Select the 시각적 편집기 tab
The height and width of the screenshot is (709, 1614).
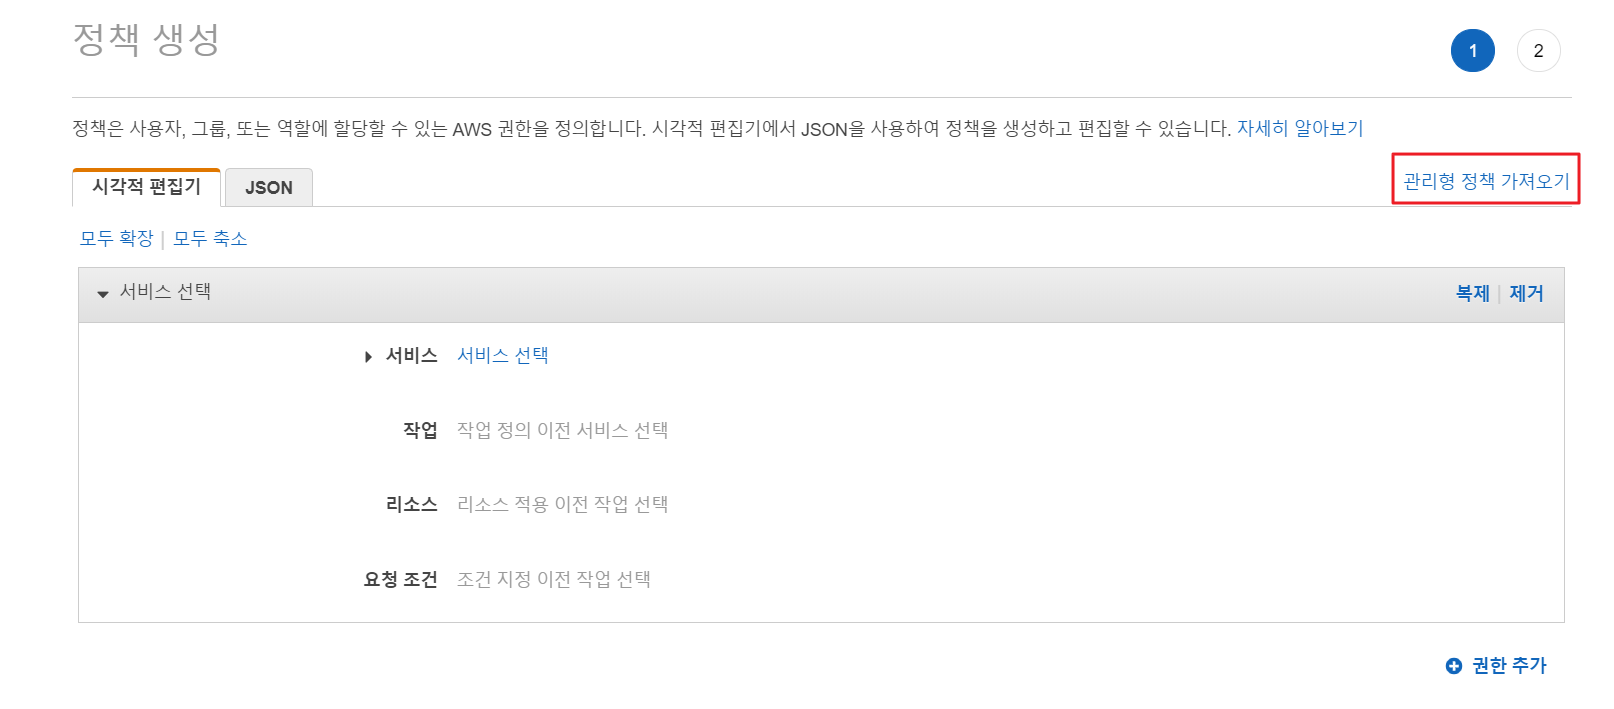coord(147,187)
